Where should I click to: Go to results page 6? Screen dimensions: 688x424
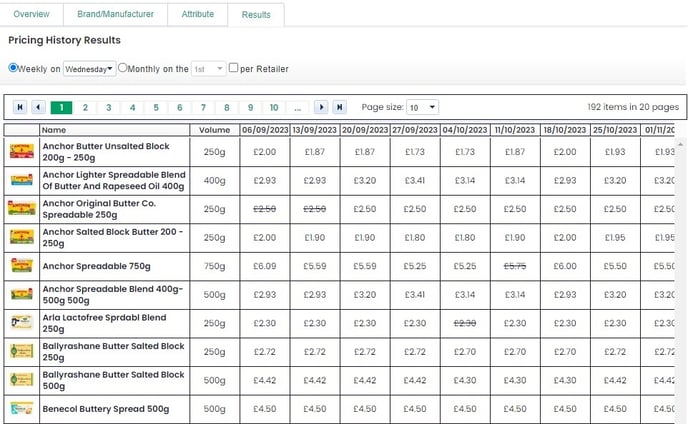point(180,107)
